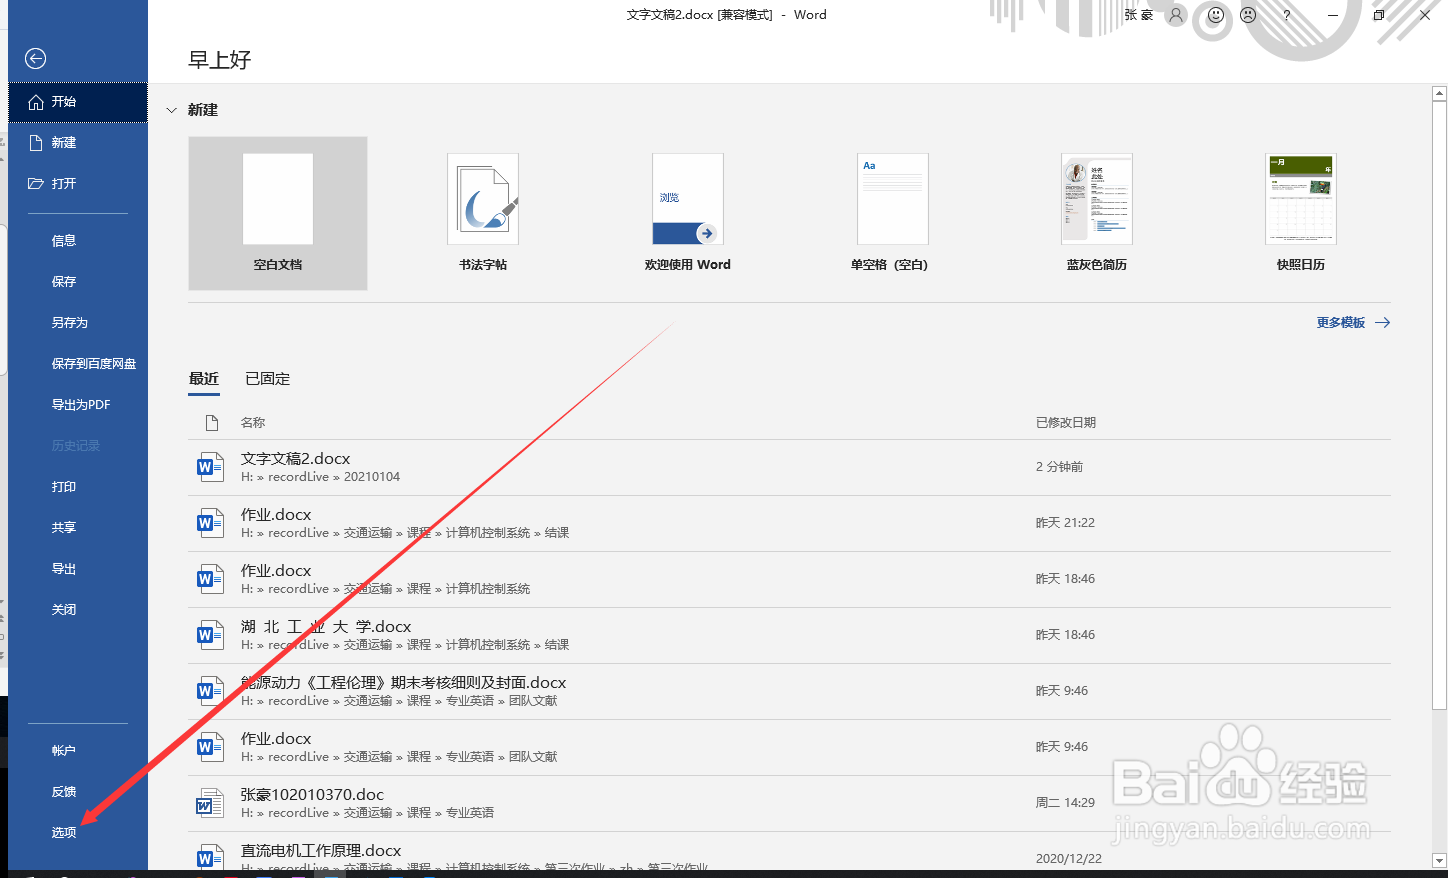The height and width of the screenshot is (878, 1448).
Task: Click the New document page icon
Action: click(x=36, y=143)
